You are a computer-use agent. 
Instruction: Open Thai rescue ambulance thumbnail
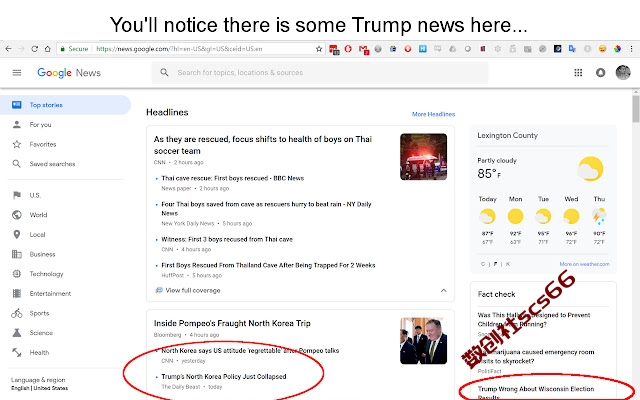click(423, 157)
